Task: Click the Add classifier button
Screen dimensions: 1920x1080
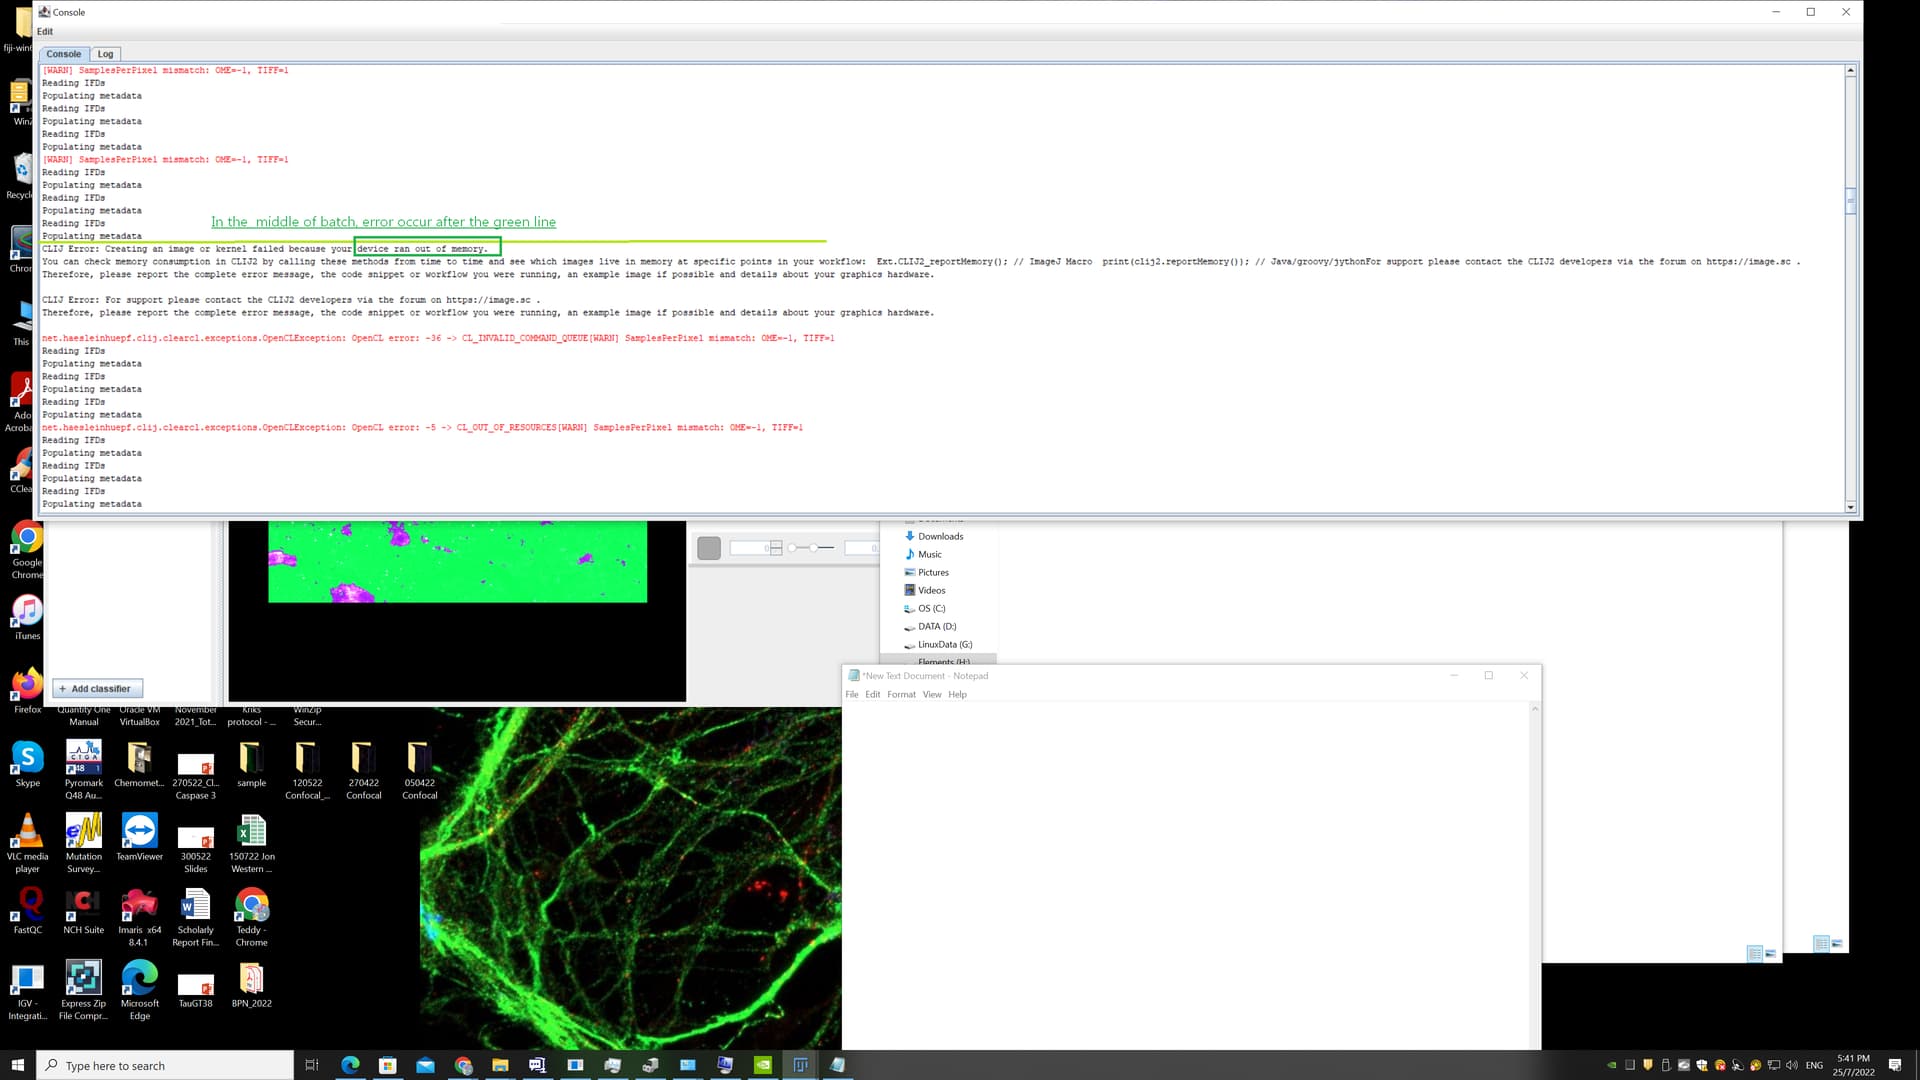Action: (97, 689)
